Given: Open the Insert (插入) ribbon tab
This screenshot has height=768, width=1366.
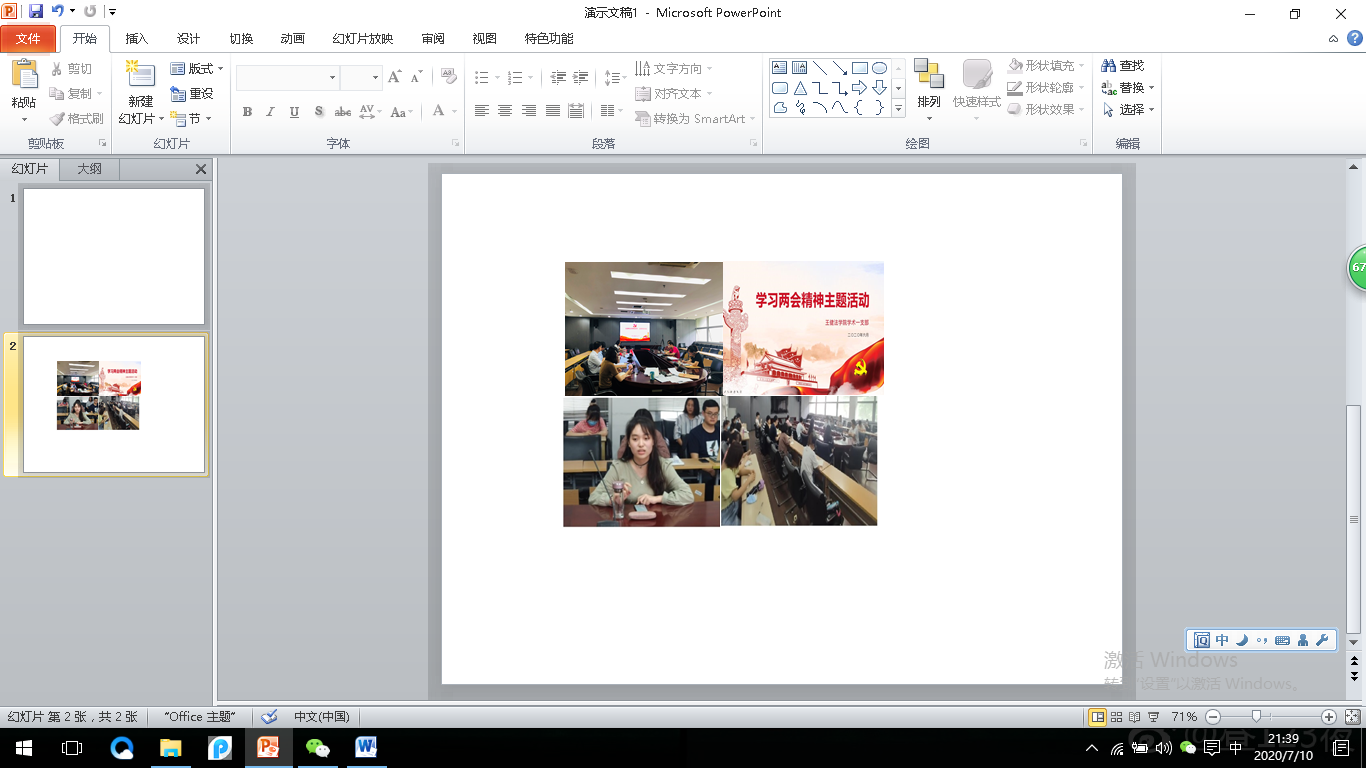Looking at the screenshot, I should click(x=136, y=39).
